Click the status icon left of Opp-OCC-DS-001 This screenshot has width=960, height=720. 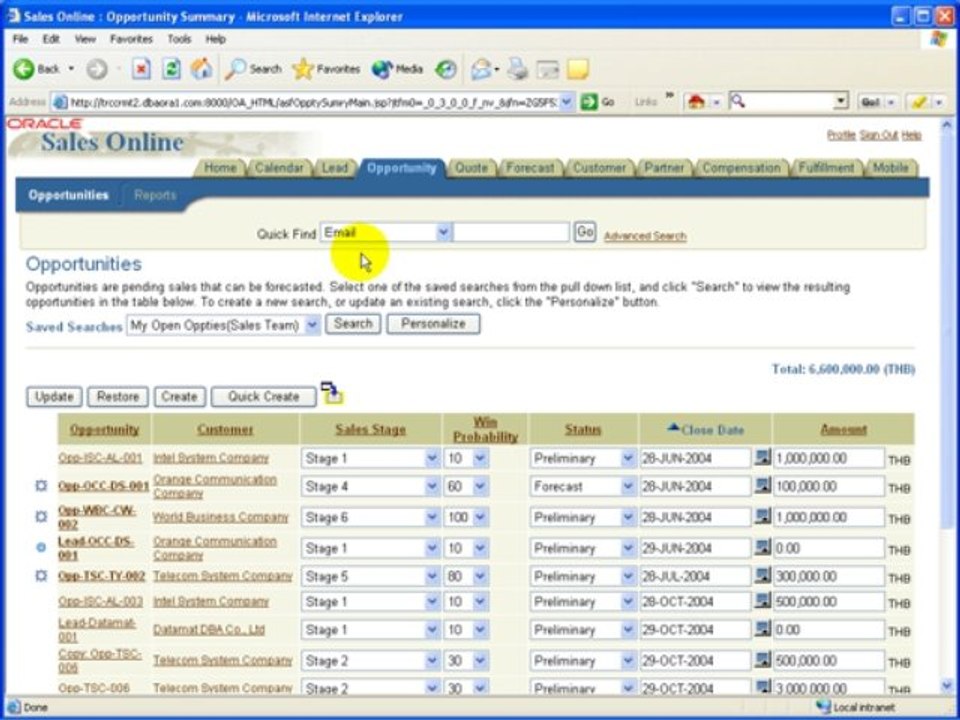pos(41,486)
